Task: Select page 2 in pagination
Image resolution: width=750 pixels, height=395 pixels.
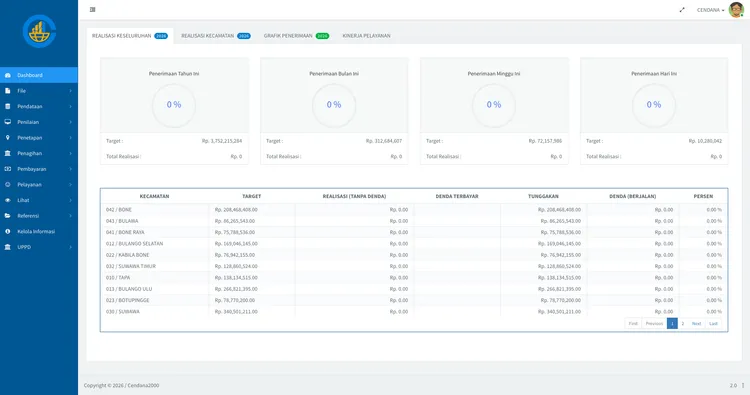Action: (683, 324)
